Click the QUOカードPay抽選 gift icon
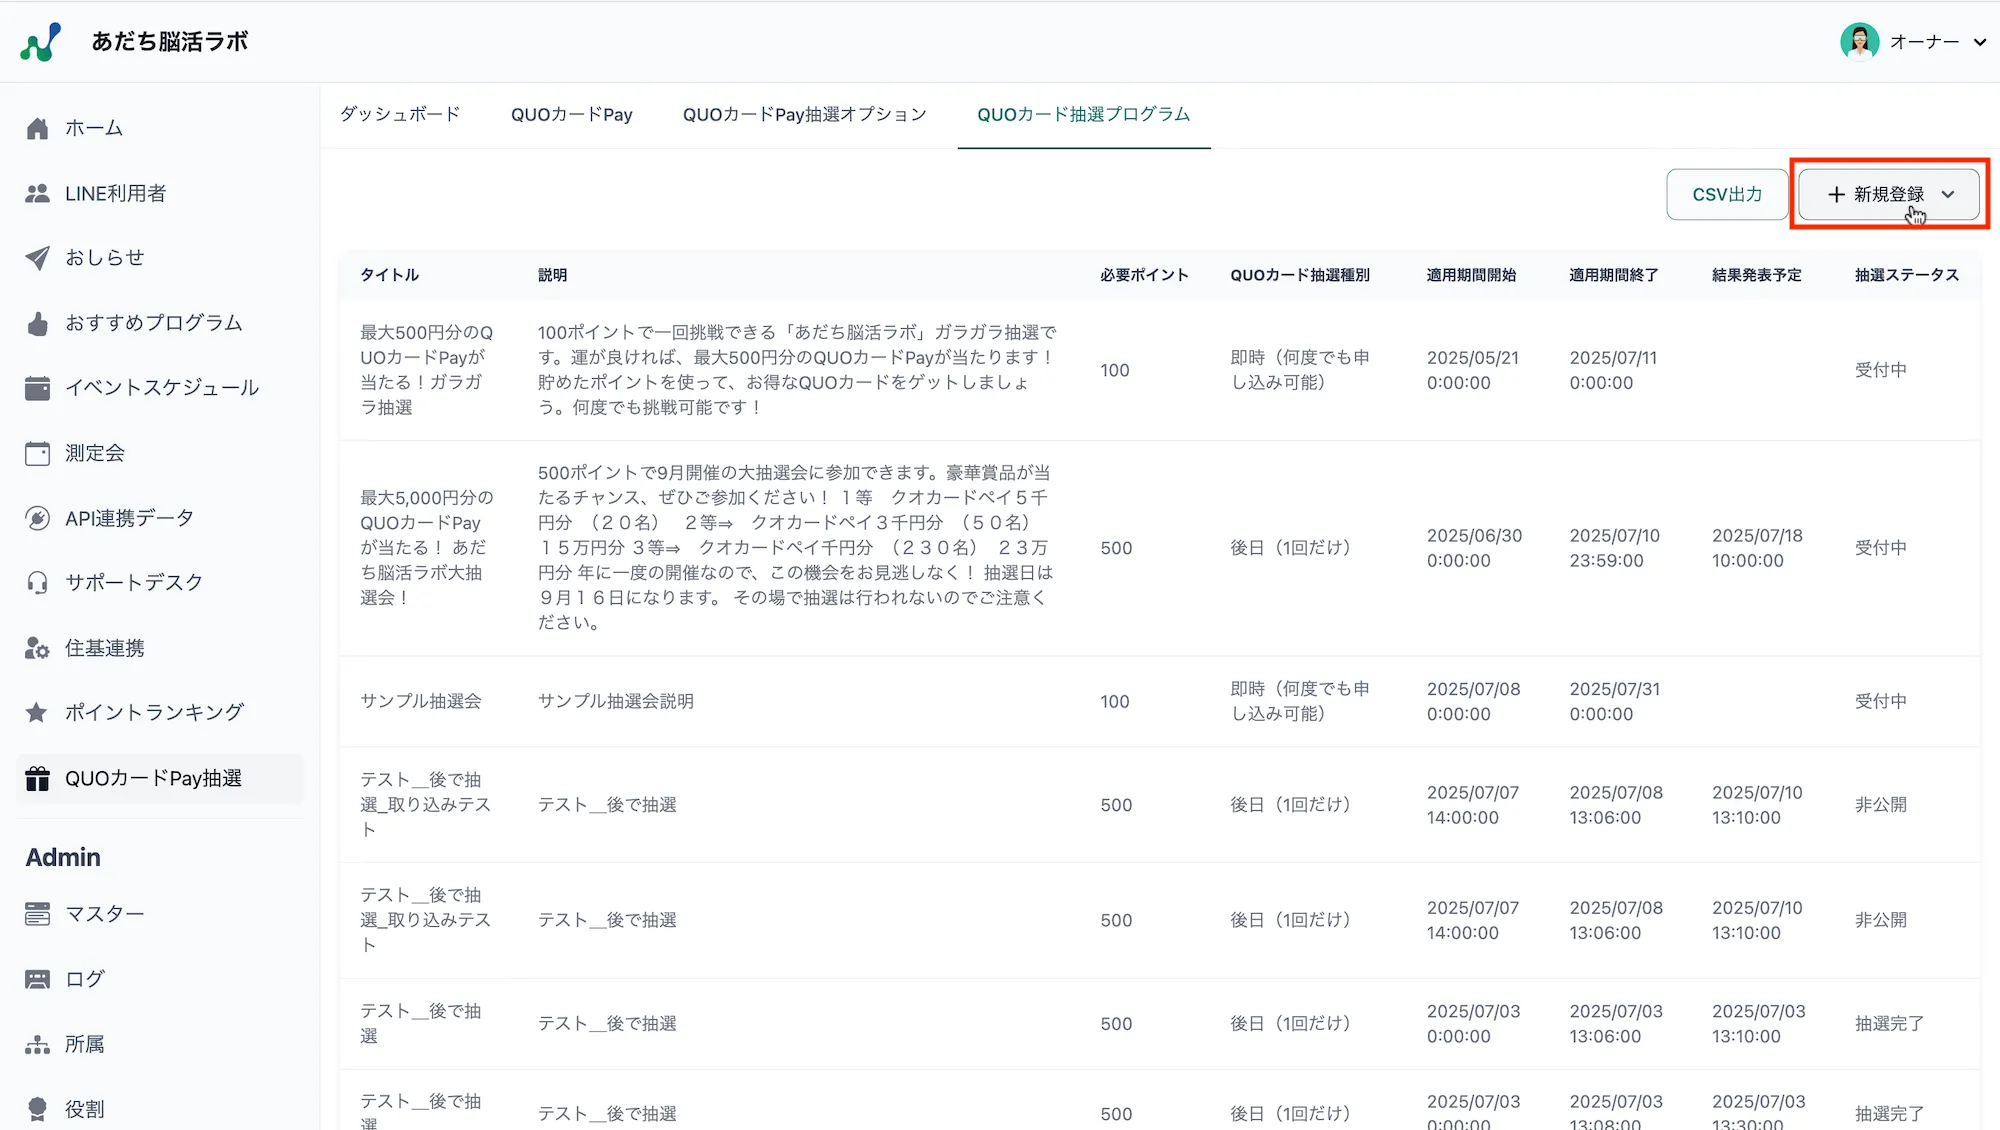The width and height of the screenshot is (2000, 1130). click(38, 779)
